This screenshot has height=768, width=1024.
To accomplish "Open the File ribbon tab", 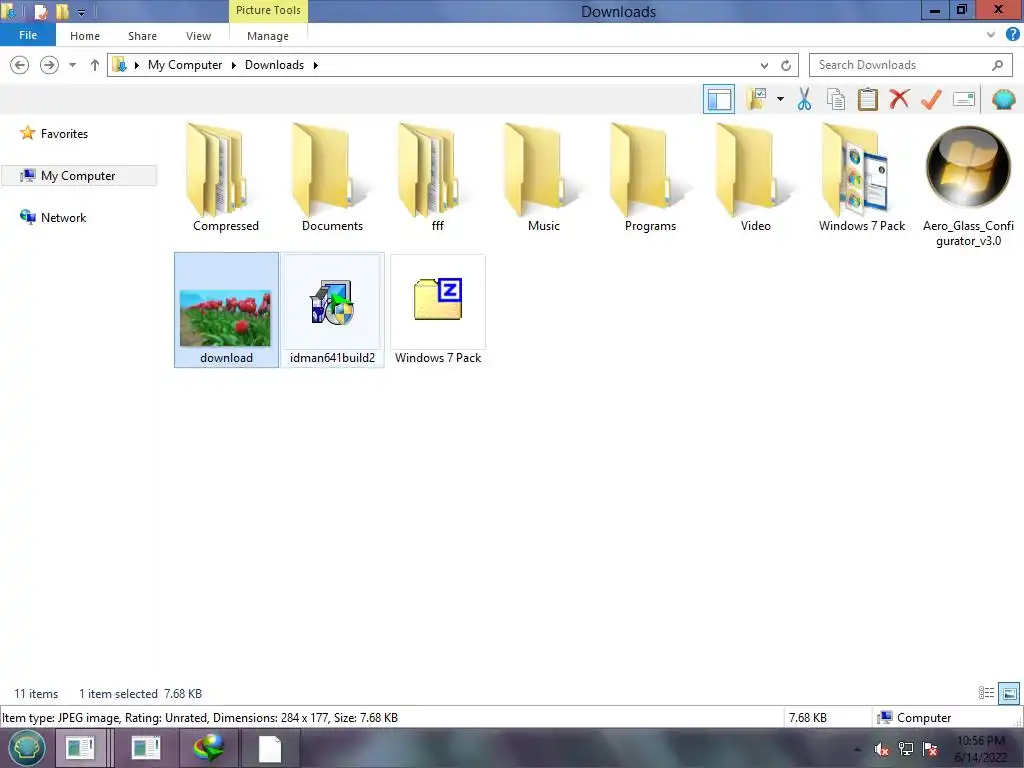I will (27, 35).
